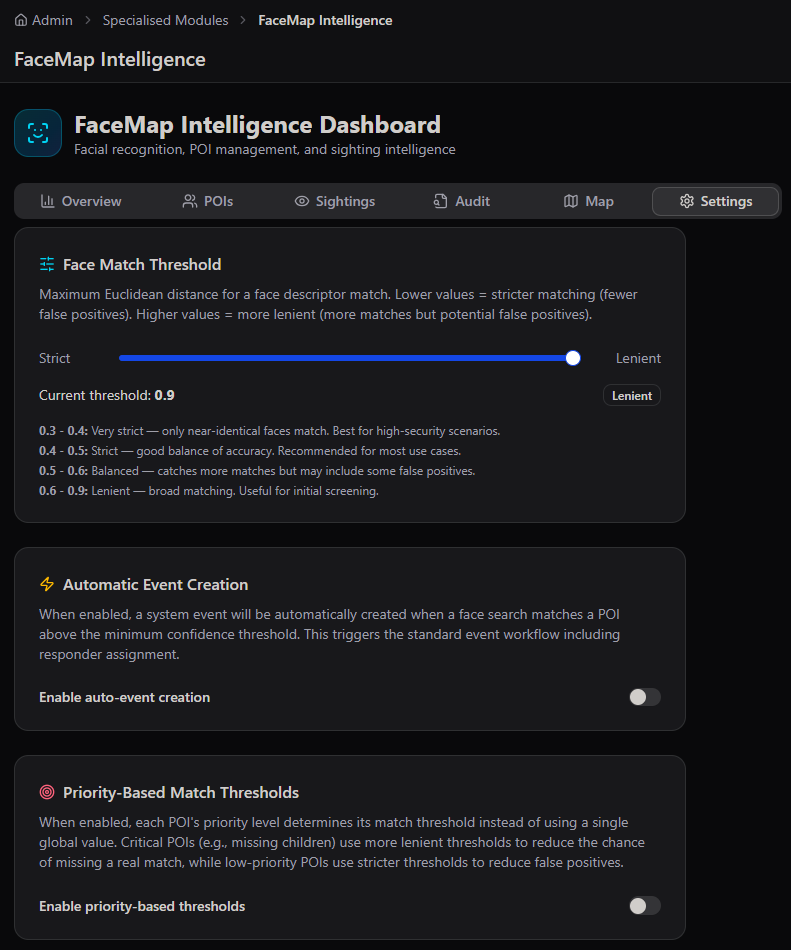Click the target icon beside Priority-Based Match Thresholds
The height and width of the screenshot is (950, 791).
tap(47, 792)
